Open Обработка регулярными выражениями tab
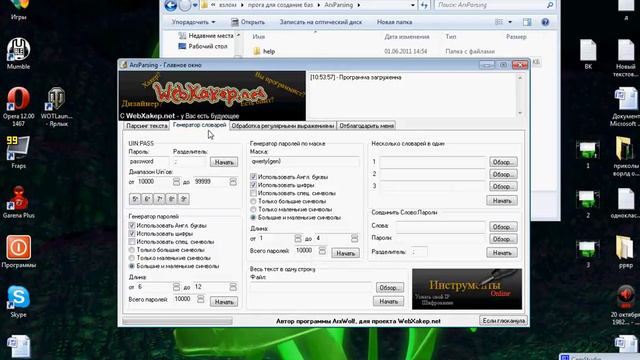Viewport: 640px width, 360px height. [x=282, y=126]
